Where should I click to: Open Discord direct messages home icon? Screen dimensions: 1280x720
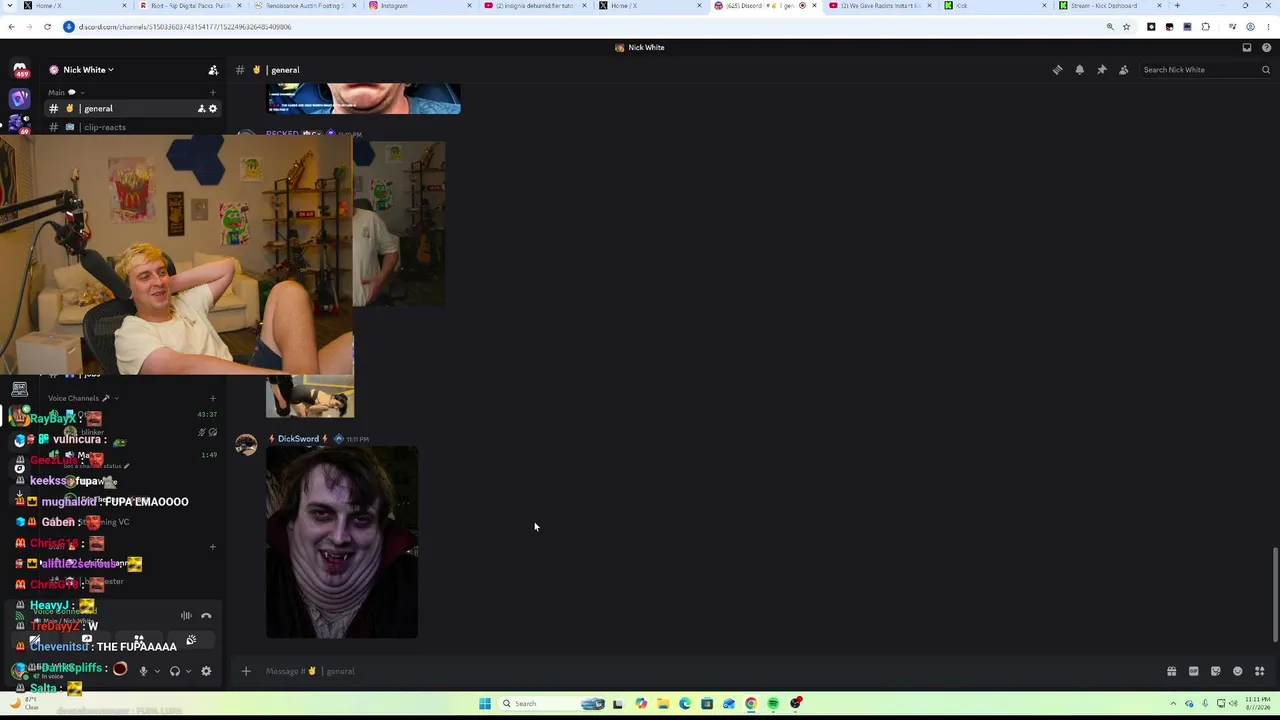(20, 70)
